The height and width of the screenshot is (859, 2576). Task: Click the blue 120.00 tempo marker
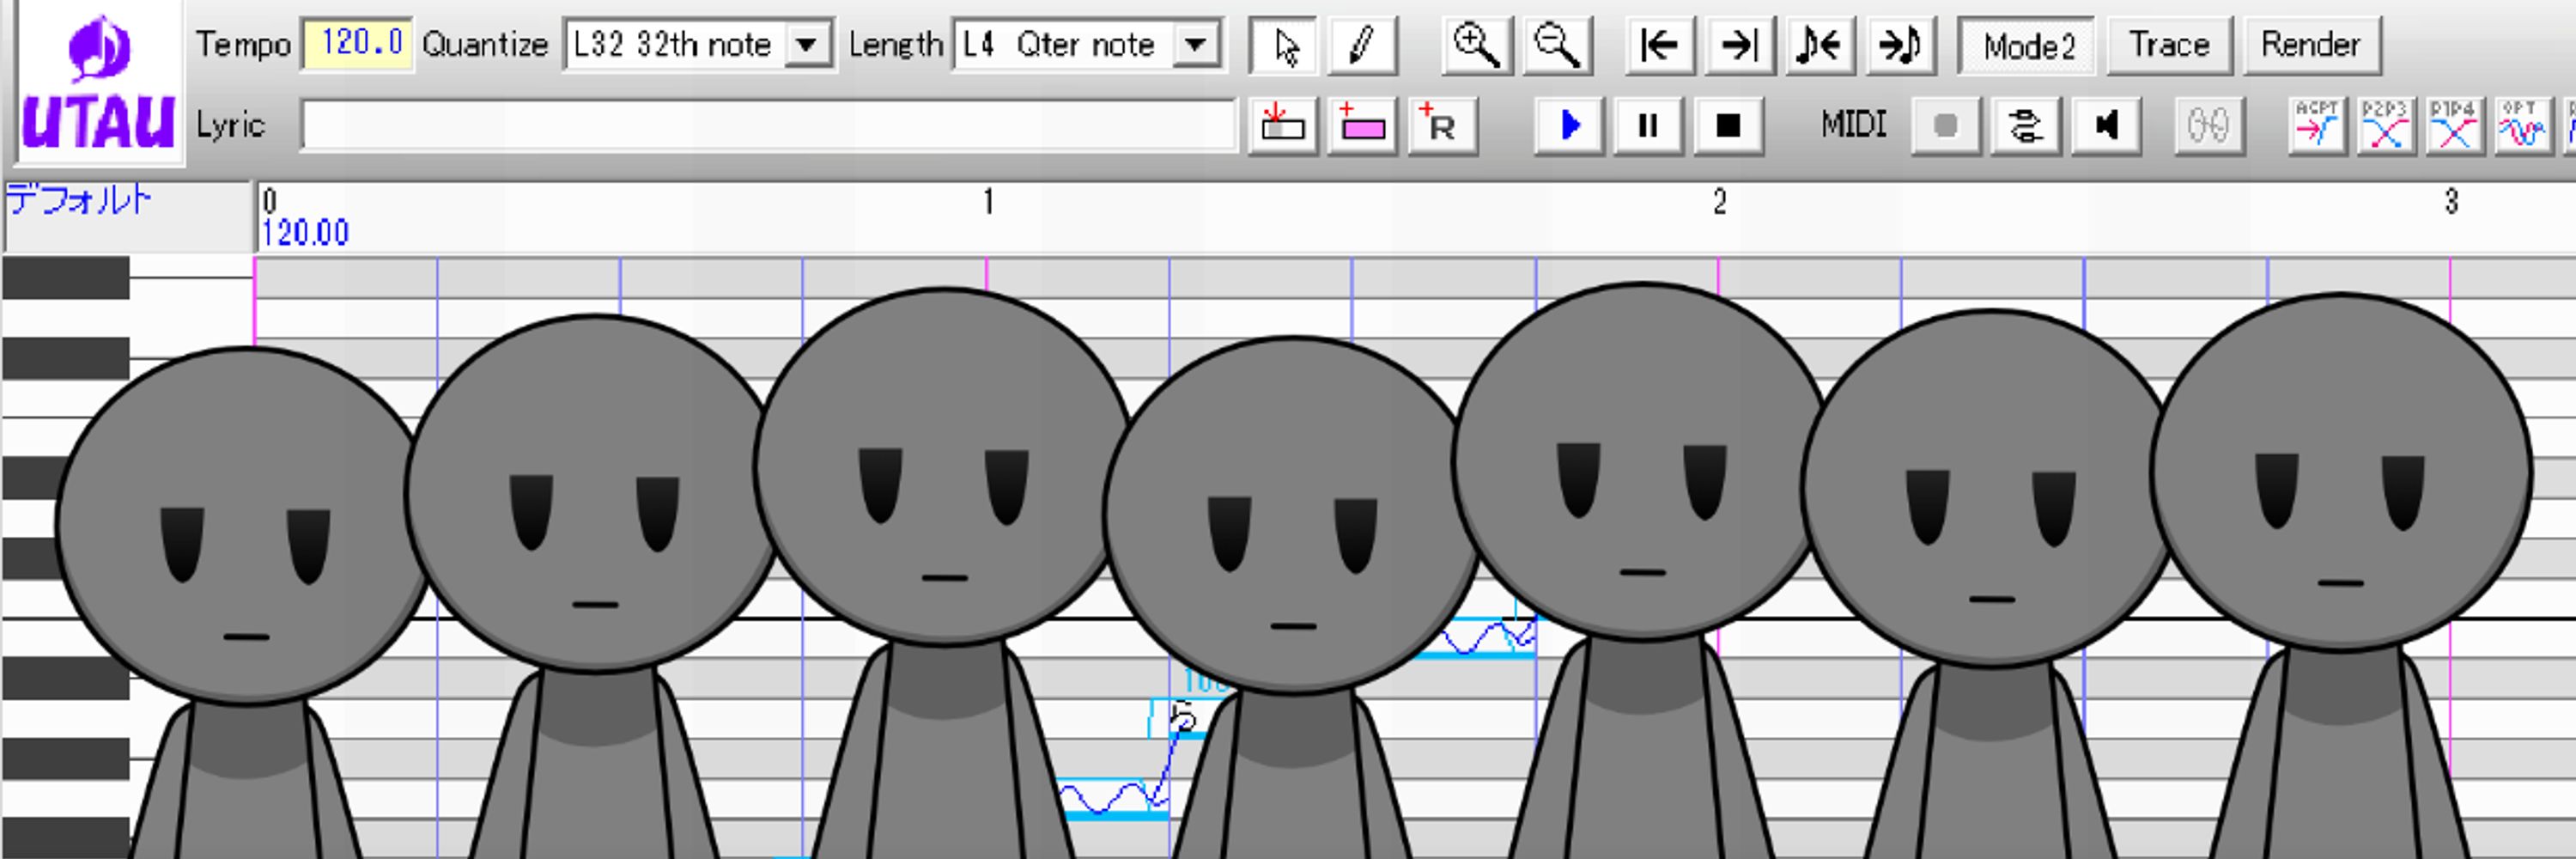305,233
